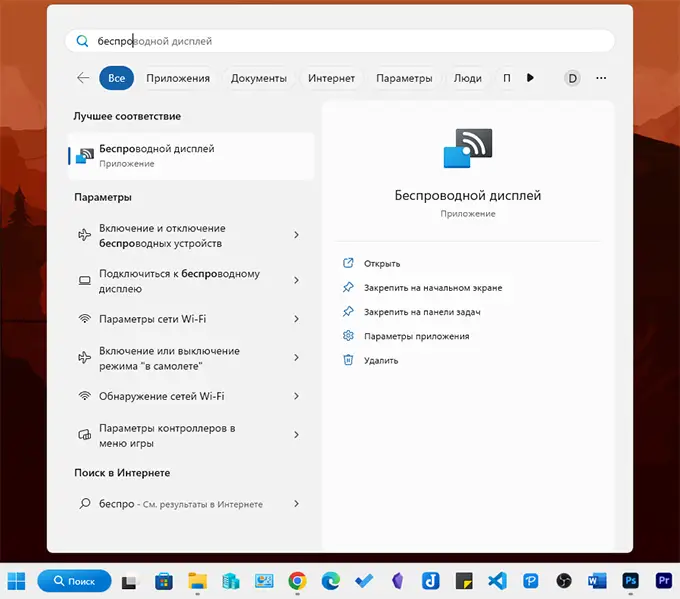Image resolution: width=680 pixels, height=599 pixels.
Task: Click the laptop icon beside Подключиться к беспроводному дисплею
Action: pos(85,281)
